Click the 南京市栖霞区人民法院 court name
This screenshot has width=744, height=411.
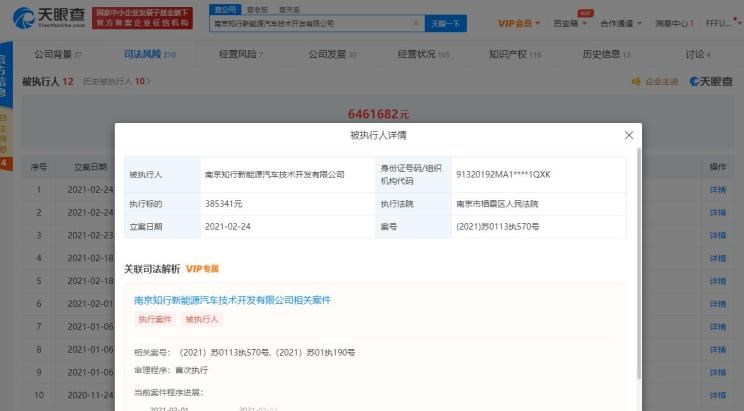497,204
